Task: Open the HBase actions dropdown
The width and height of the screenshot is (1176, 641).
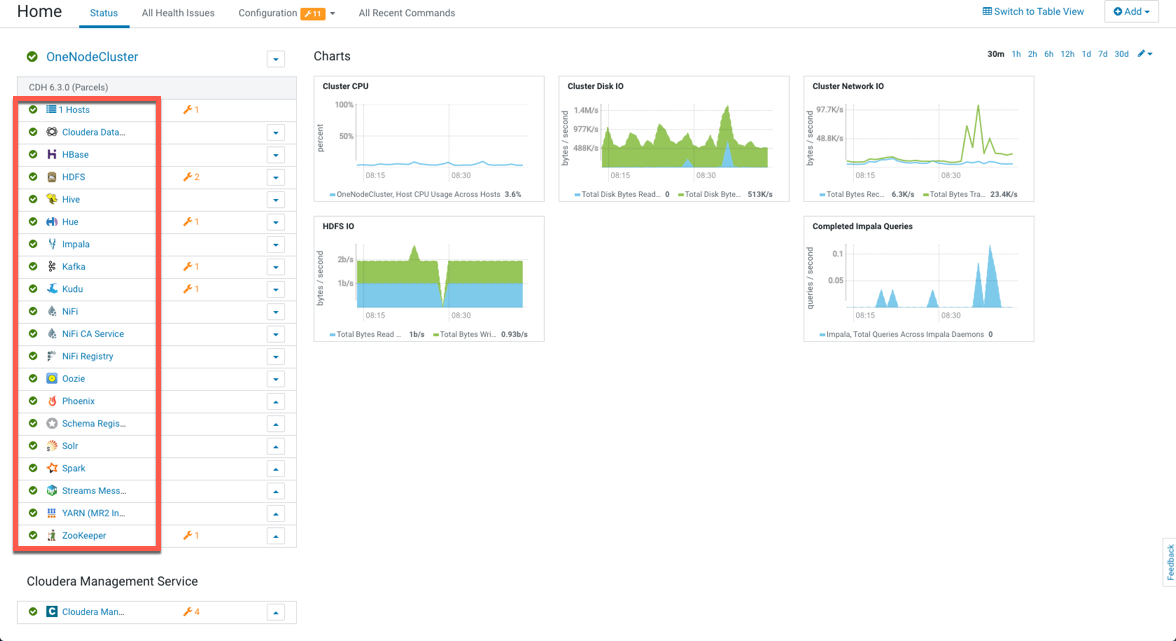Action: click(276, 155)
